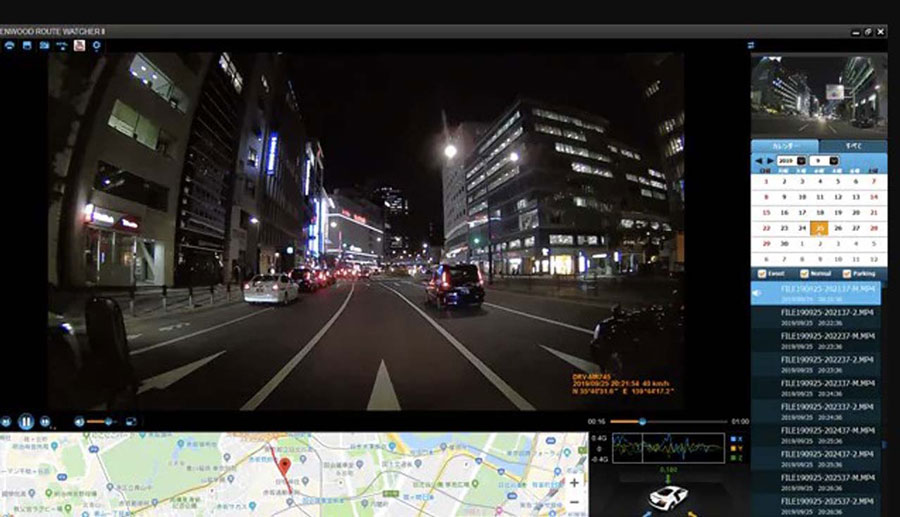
Task: Click the rear camera thumbnail preview
Action: click(x=819, y=96)
